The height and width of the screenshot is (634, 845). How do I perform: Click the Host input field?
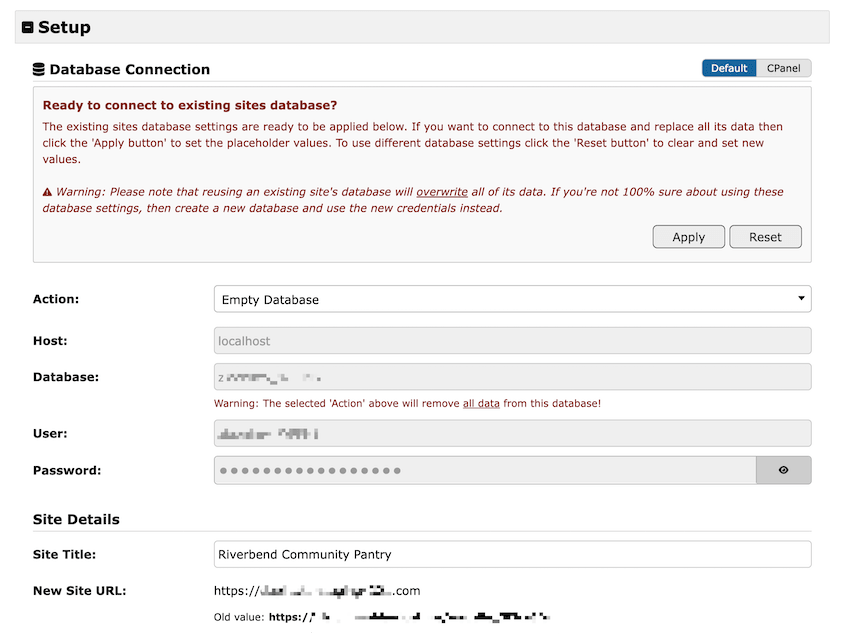(512, 341)
